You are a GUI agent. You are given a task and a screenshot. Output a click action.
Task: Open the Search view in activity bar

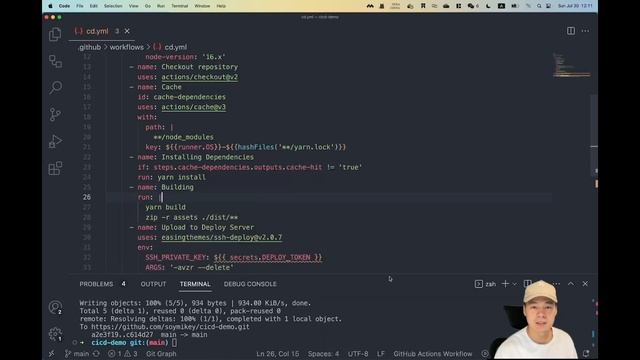click(55, 87)
